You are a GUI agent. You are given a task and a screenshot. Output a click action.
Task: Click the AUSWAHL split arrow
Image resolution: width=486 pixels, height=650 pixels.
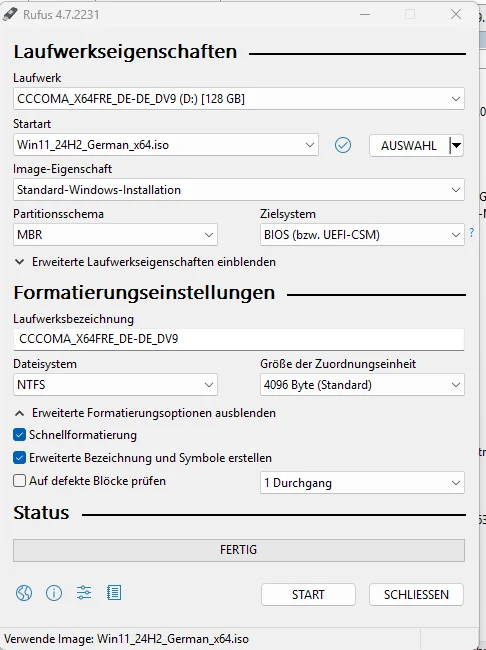click(456, 146)
